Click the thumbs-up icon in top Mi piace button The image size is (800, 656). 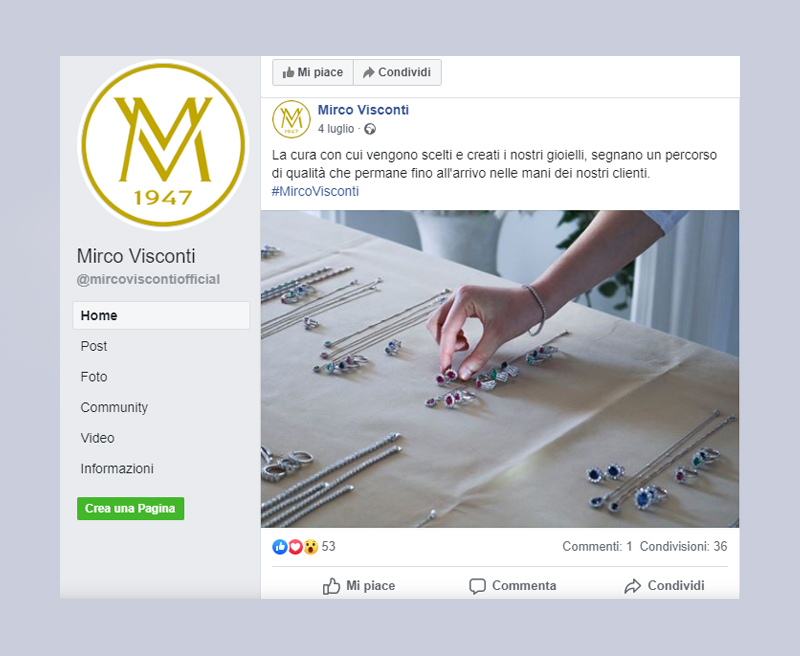(x=288, y=72)
